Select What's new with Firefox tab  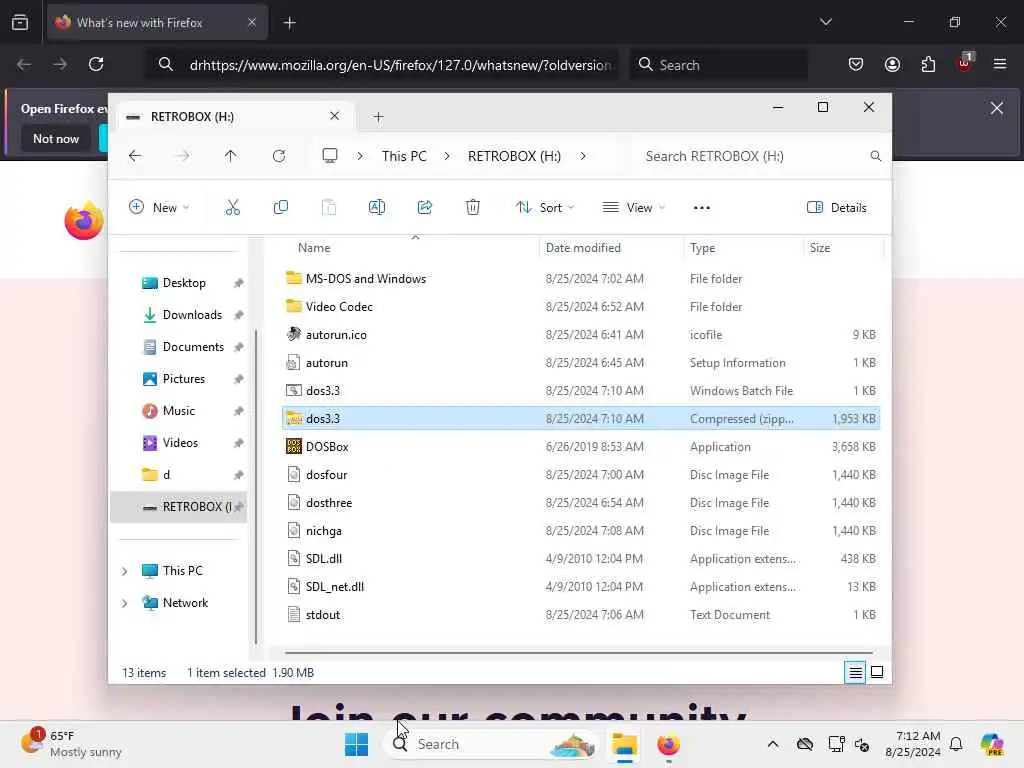tap(157, 23)
